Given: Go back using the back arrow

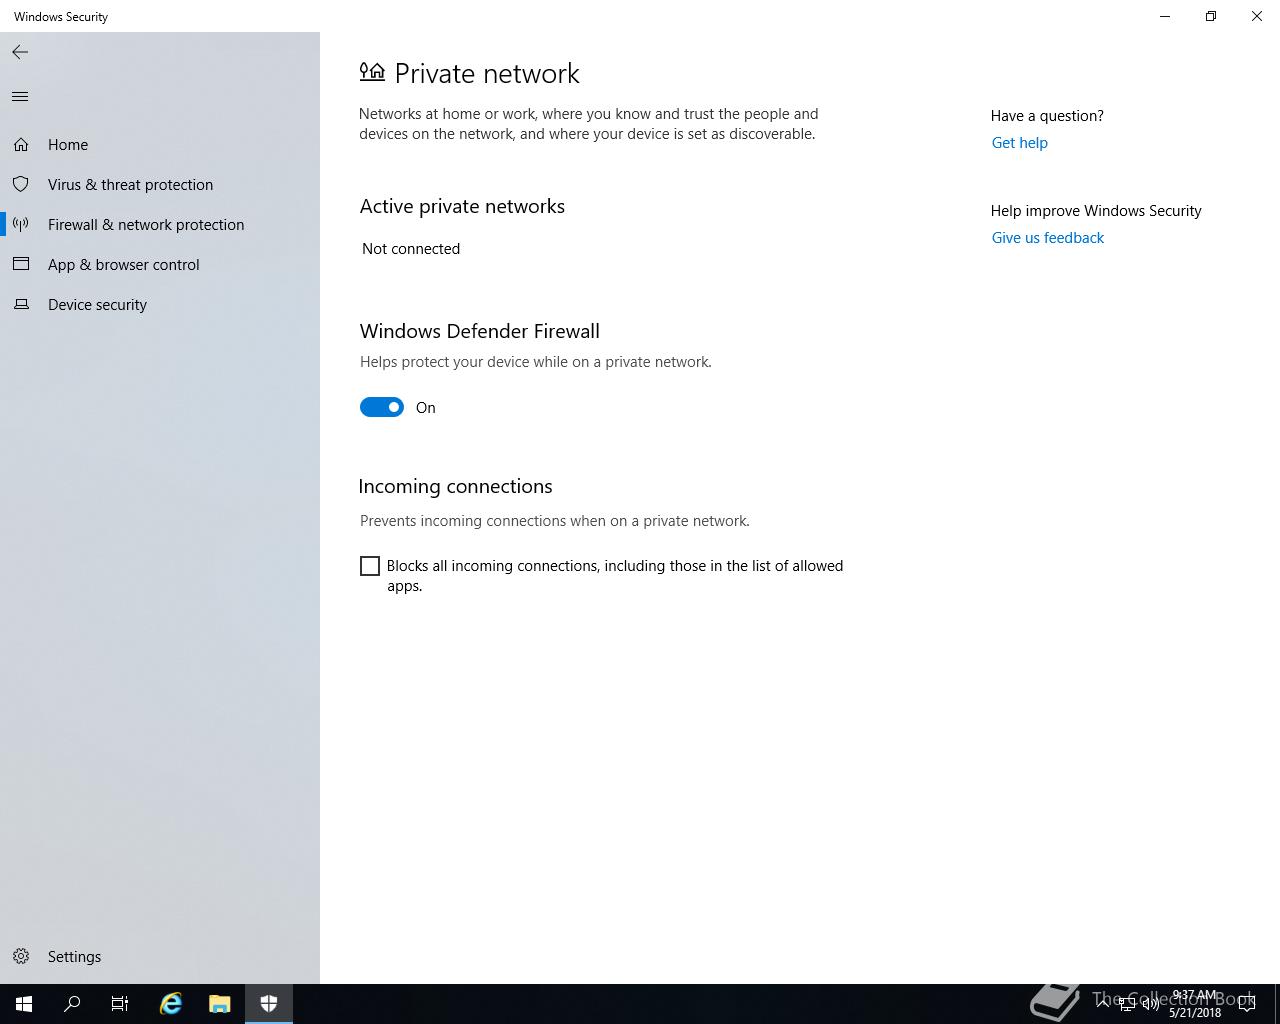Looking at the screenshot, I should (x=20, y=52).
